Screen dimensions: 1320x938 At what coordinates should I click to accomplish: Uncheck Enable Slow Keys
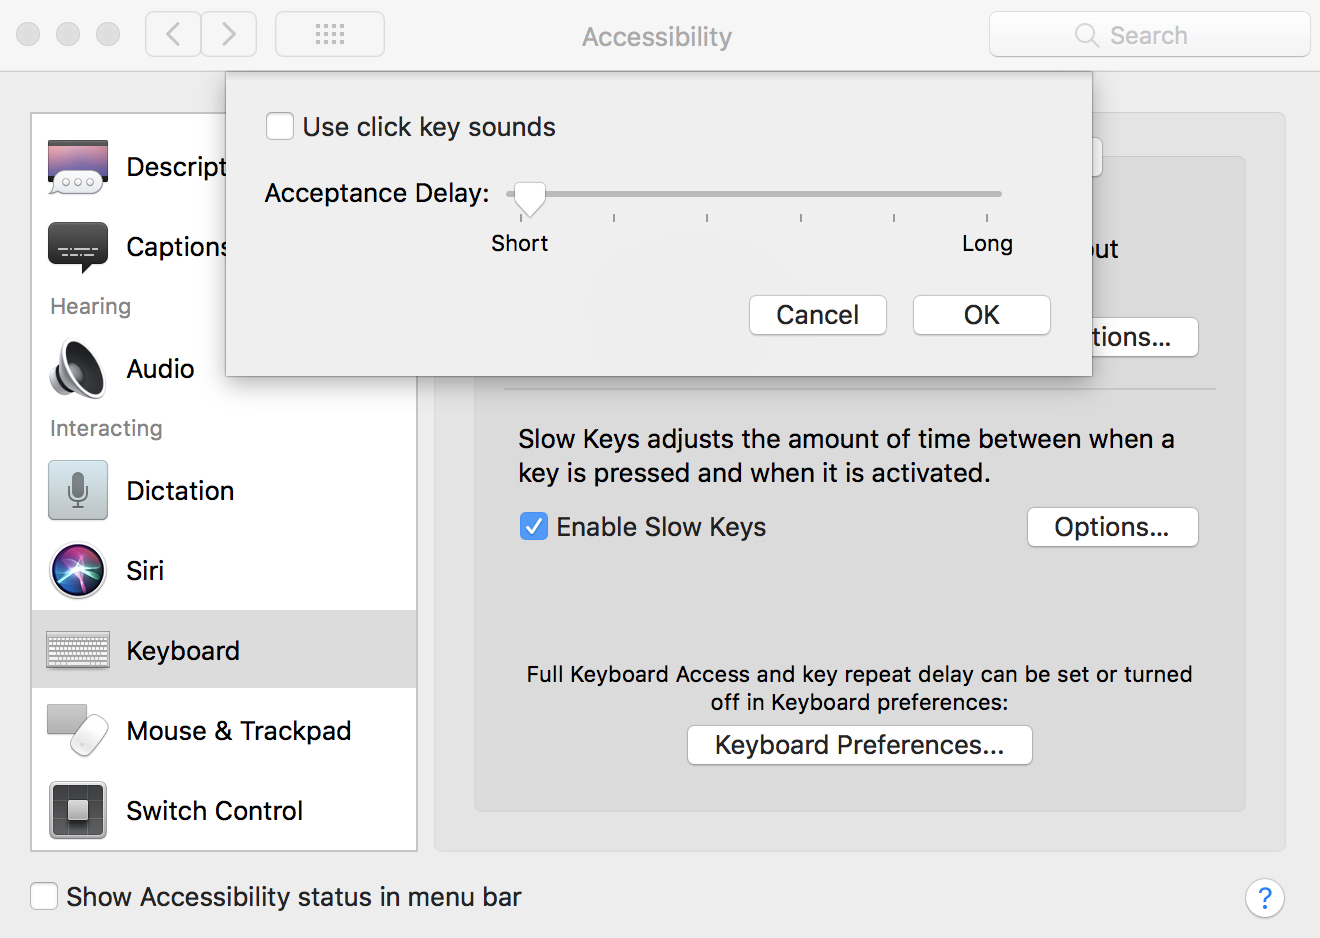[534, 526]
